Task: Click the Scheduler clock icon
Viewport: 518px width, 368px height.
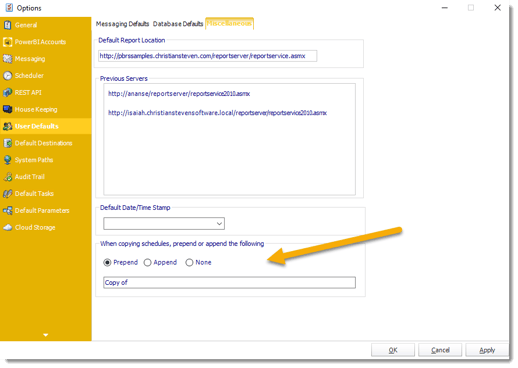Action: [x=7, y=76]
